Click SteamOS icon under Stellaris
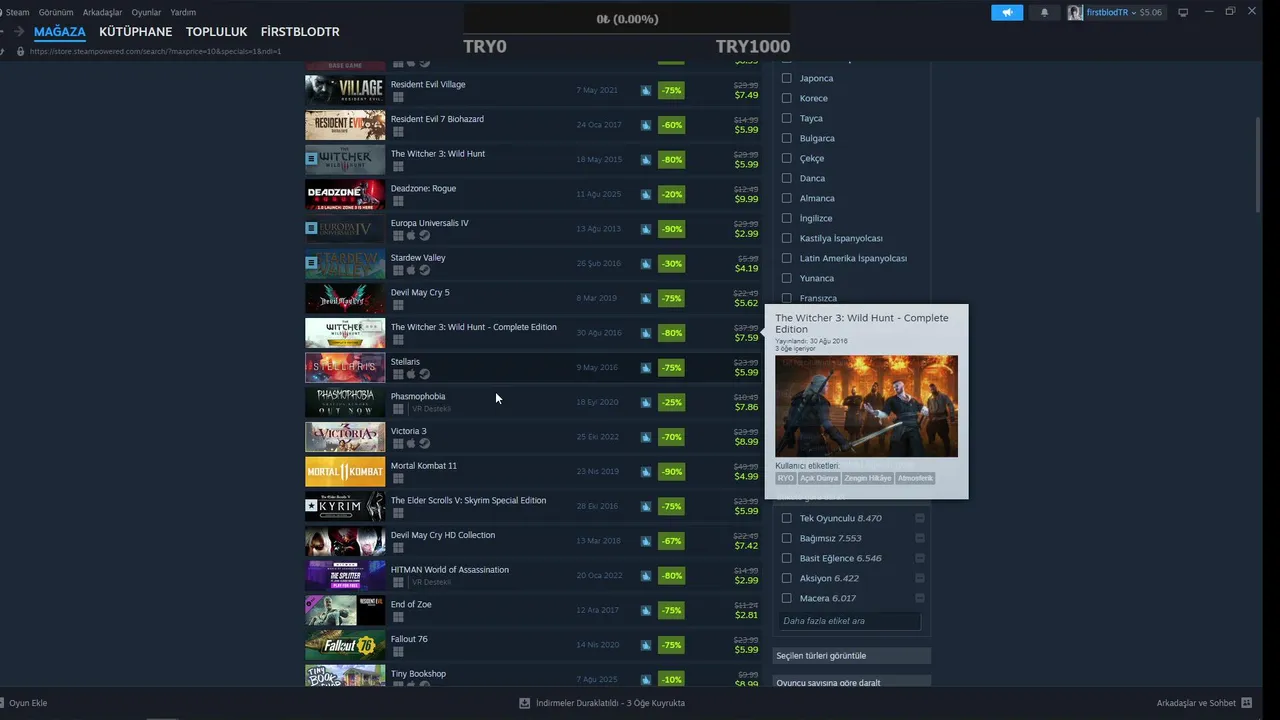 (424, 374)
